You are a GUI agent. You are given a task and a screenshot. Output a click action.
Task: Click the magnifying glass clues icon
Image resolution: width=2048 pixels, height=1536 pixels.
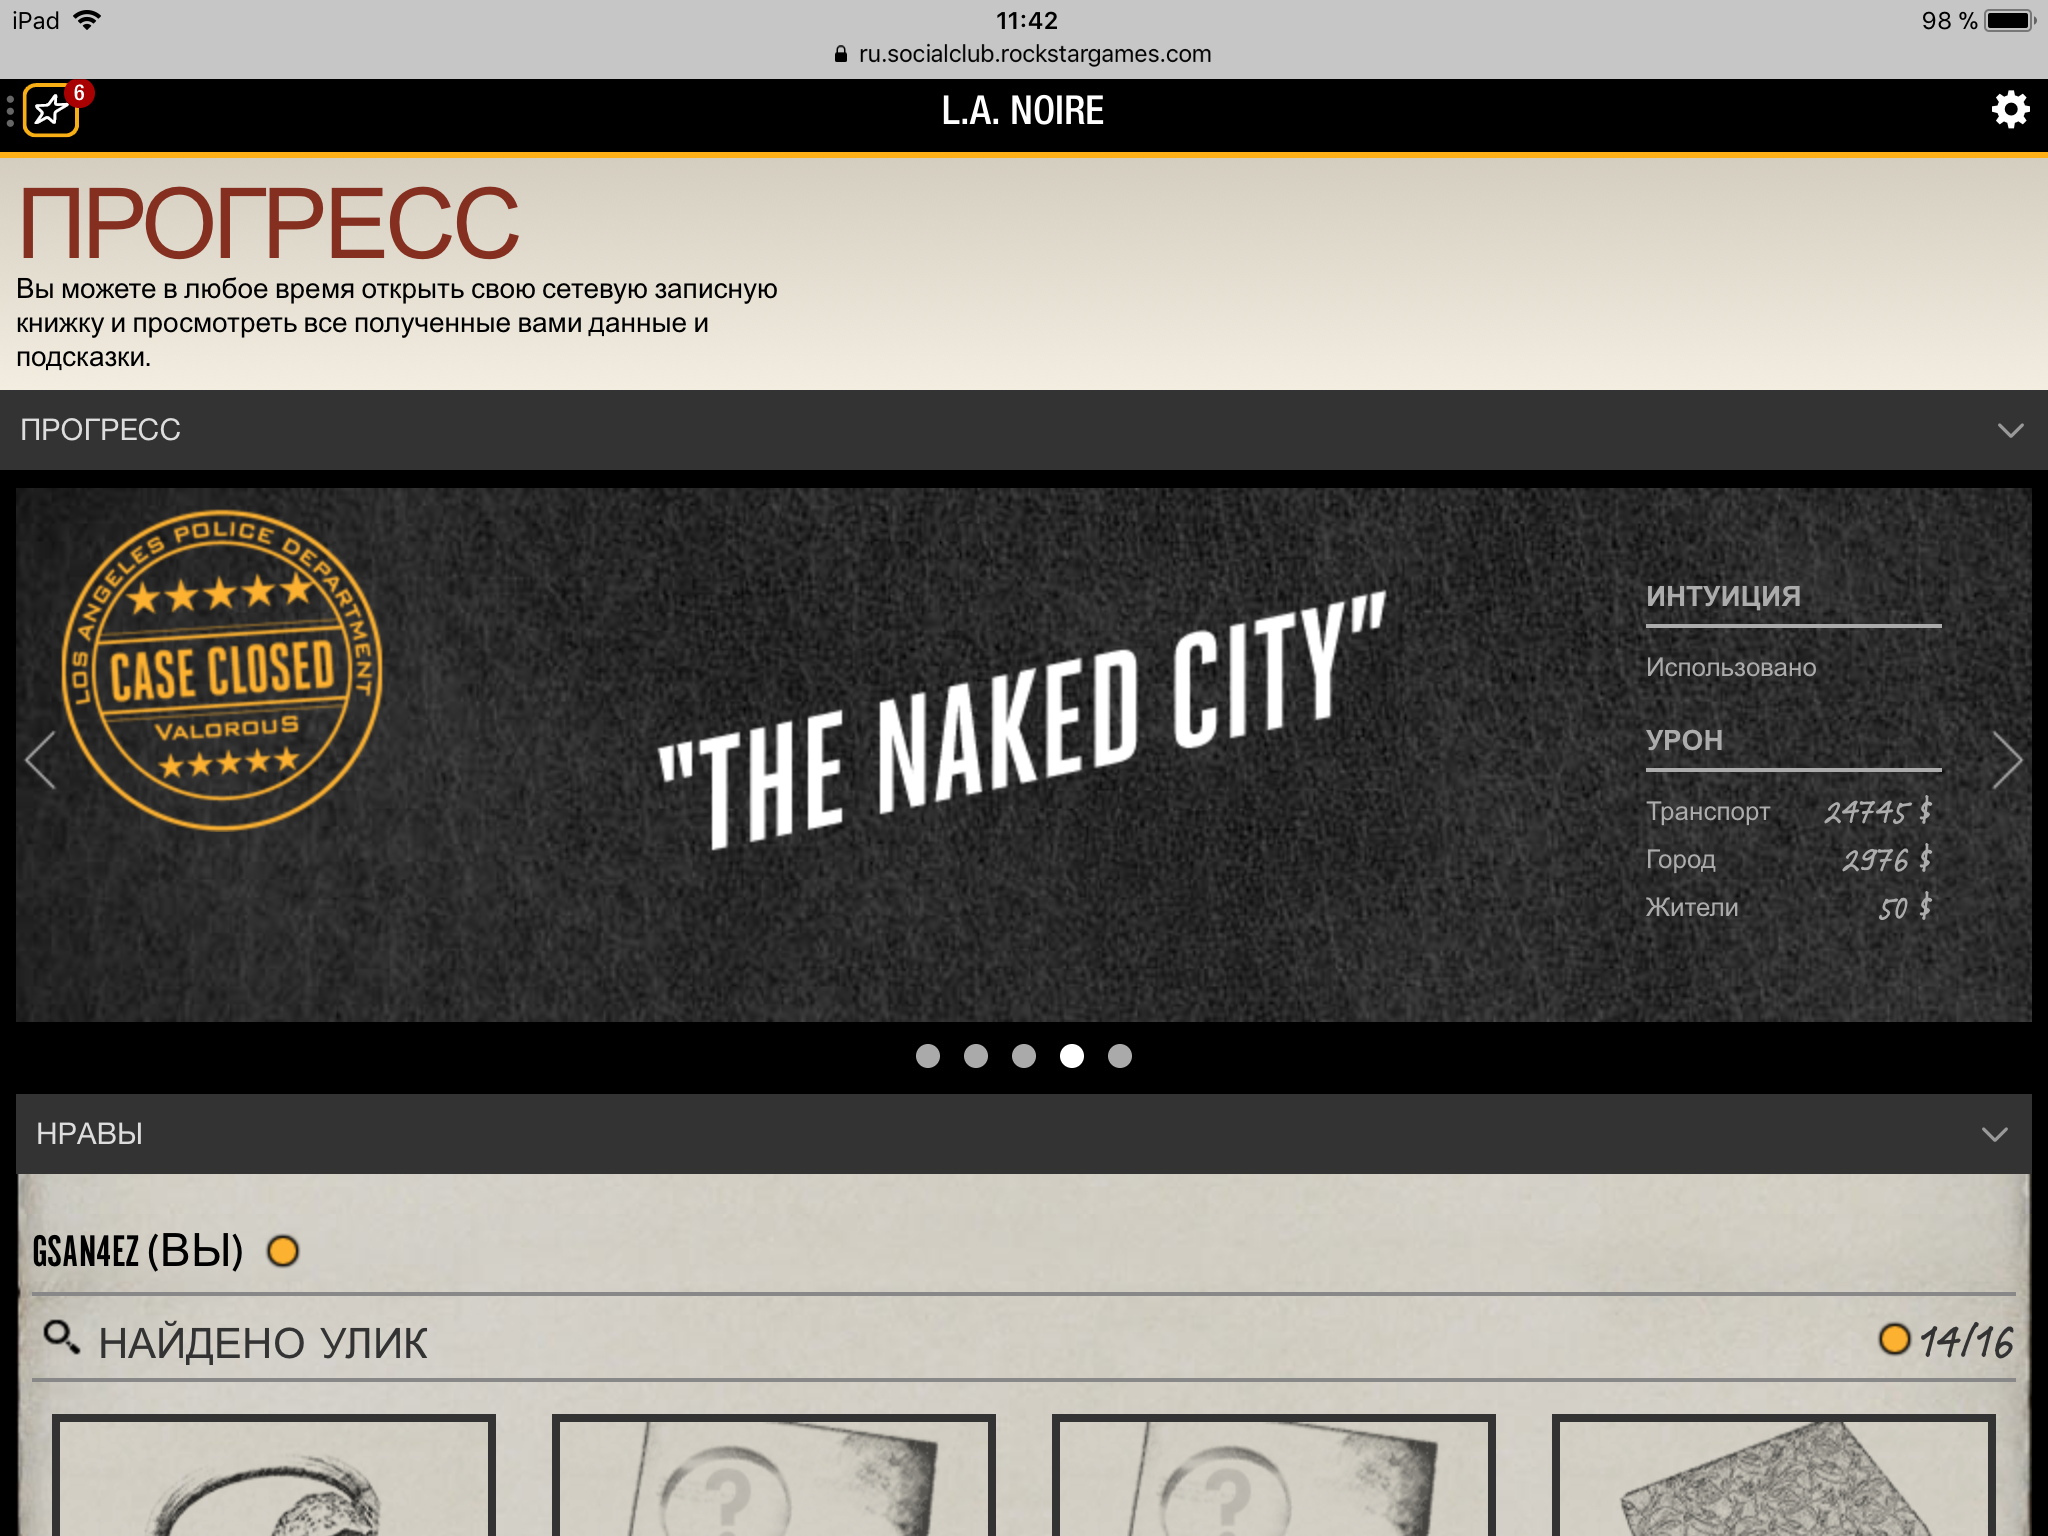[x=62, y=1338]
